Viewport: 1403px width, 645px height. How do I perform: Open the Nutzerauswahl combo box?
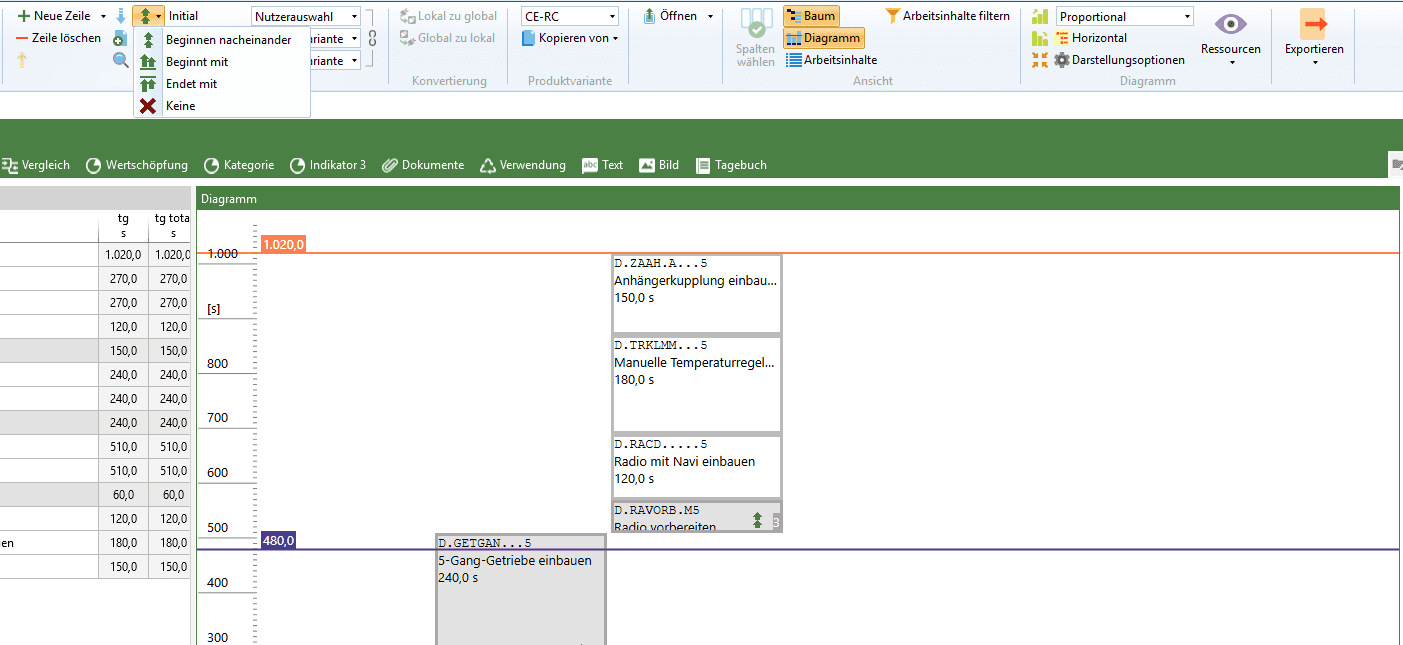click(306, 17)
